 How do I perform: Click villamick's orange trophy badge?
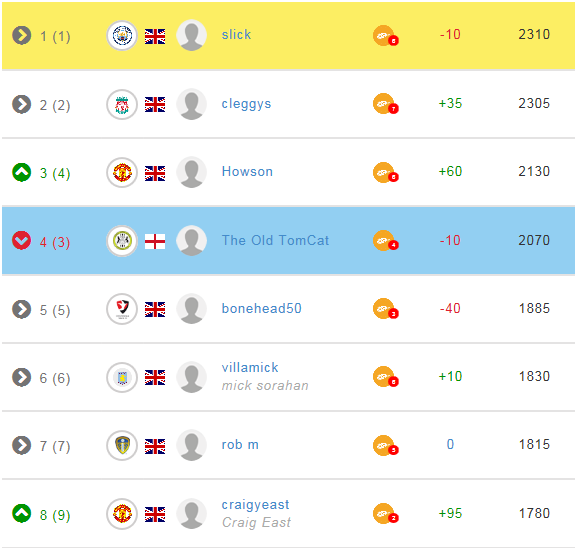385,377
